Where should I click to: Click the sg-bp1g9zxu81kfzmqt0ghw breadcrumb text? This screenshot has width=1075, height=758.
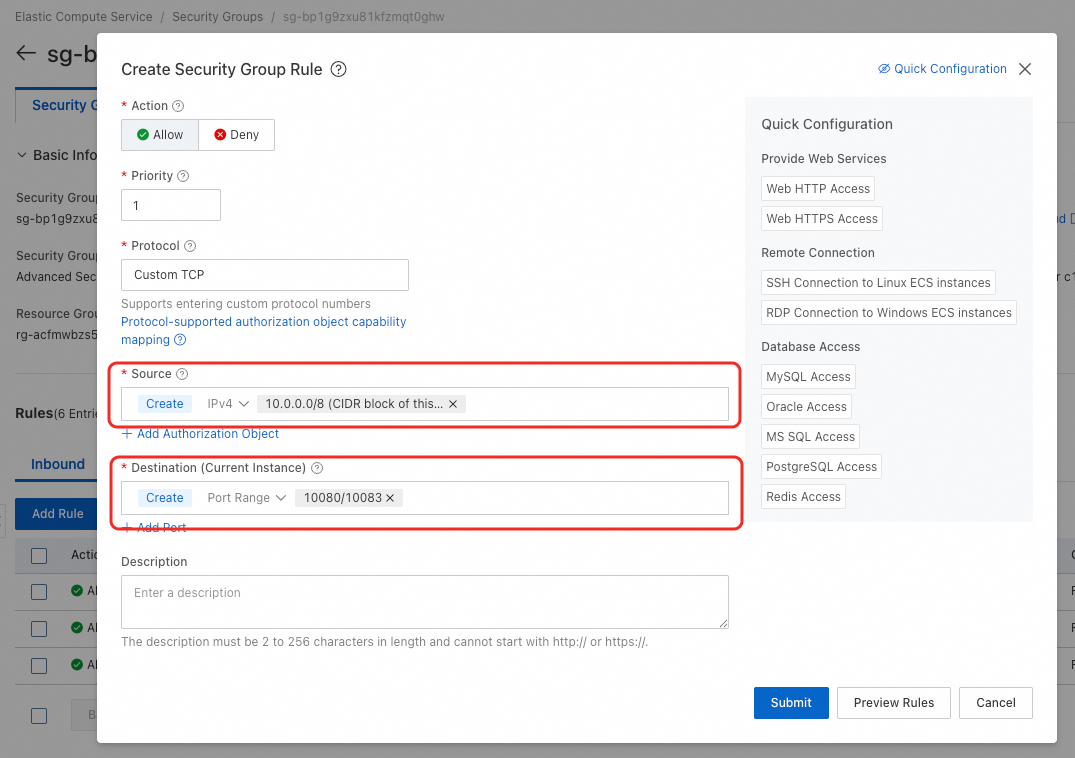click(363, 16)
